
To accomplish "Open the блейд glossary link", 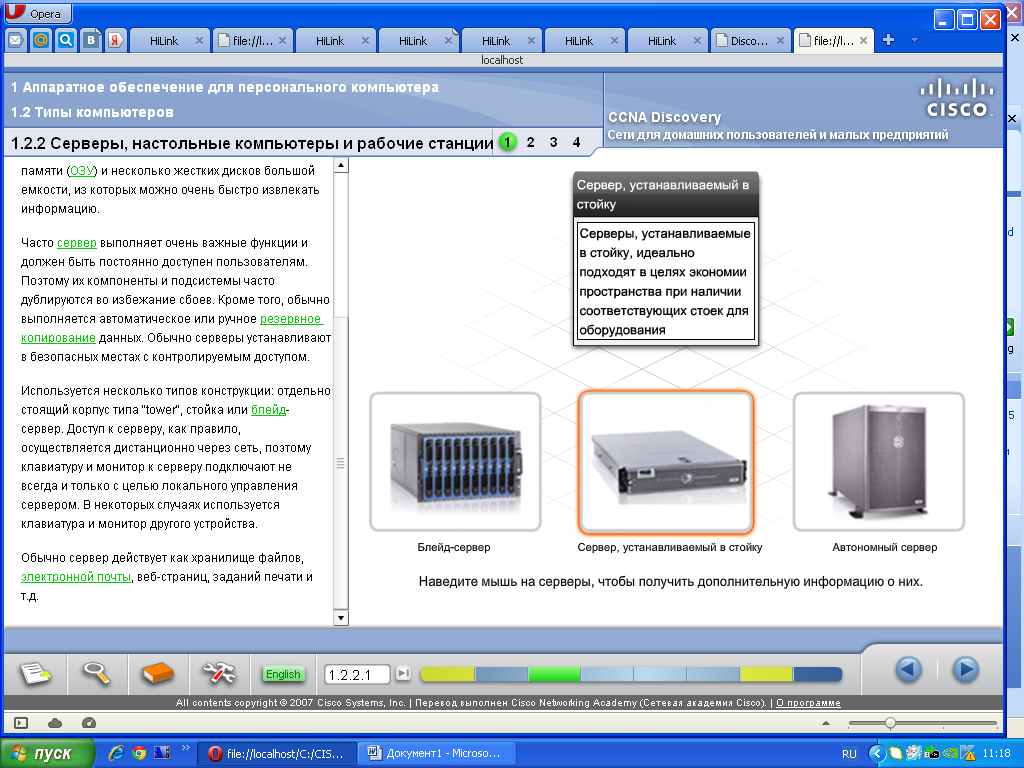I will [268, 410].
